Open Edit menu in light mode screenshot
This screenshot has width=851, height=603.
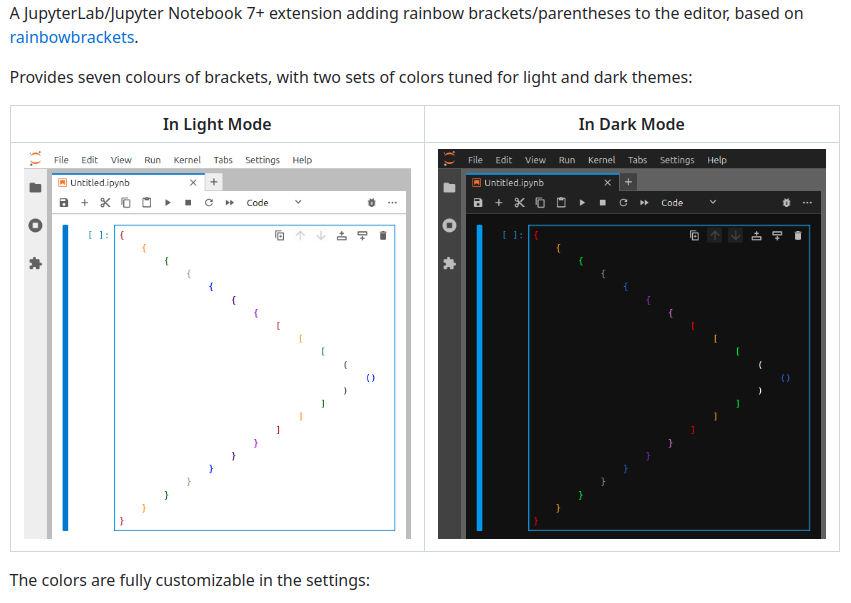(x=90, y=160)
